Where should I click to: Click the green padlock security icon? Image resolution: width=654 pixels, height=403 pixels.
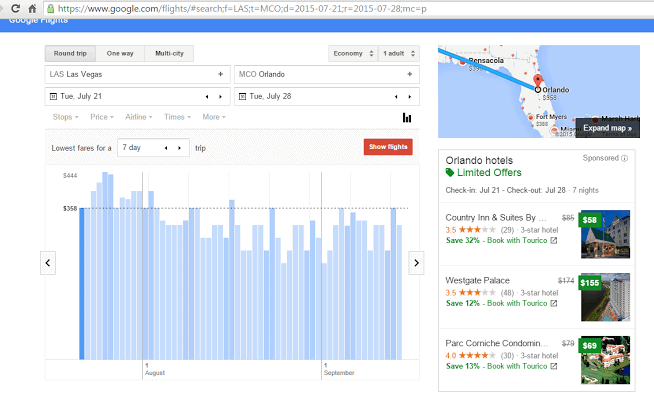point(50,8)
